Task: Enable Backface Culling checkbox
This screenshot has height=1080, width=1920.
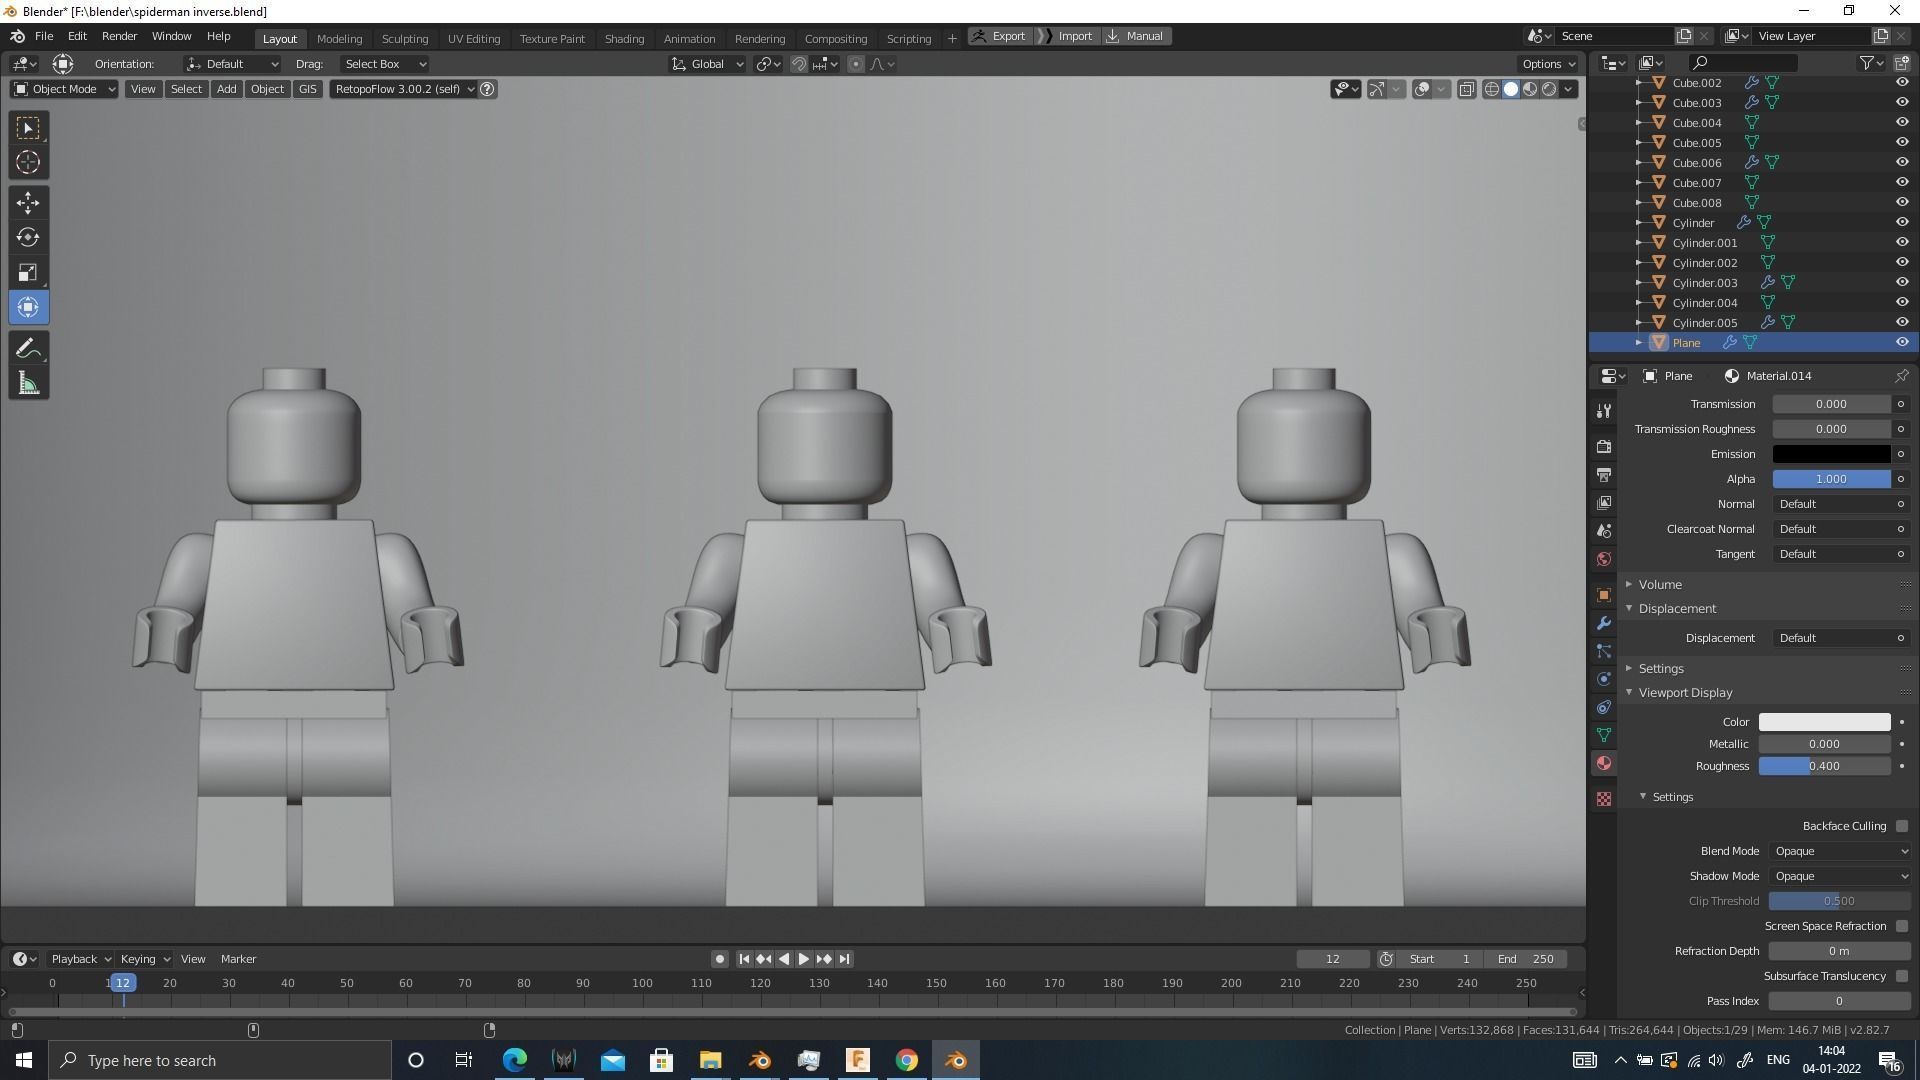Action: pos(1901,826)
